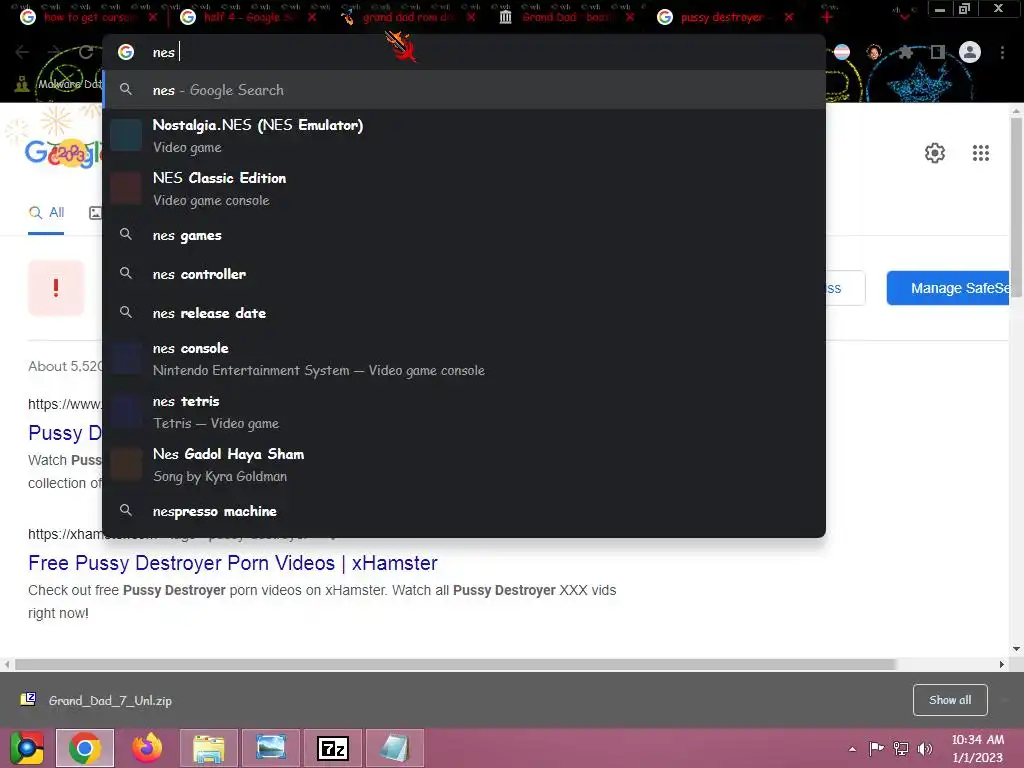The width and height of the screenshot is (1024, 768).
Task: Pick the 'nes tetris' suggestion
Action: click(x=464, y=411)
